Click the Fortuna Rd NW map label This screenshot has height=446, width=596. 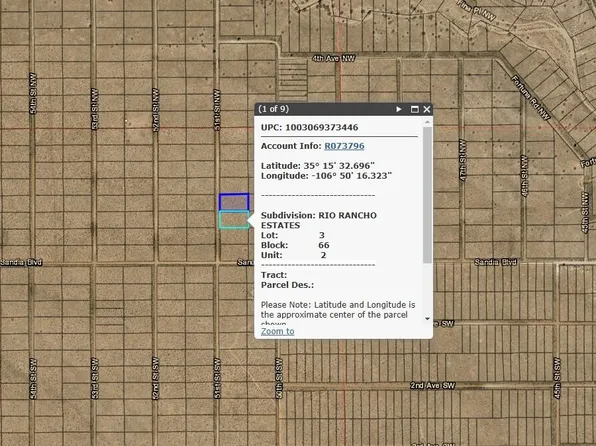point(531,98)
